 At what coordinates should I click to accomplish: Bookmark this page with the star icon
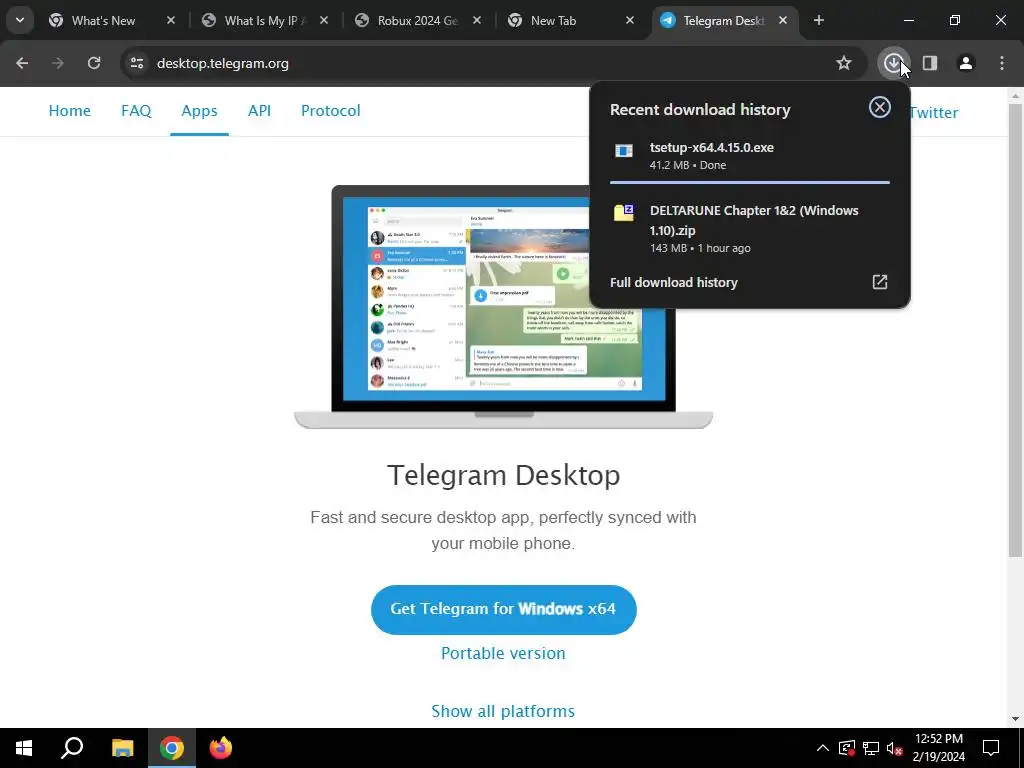pyautogui.click(x=844, y=63)
